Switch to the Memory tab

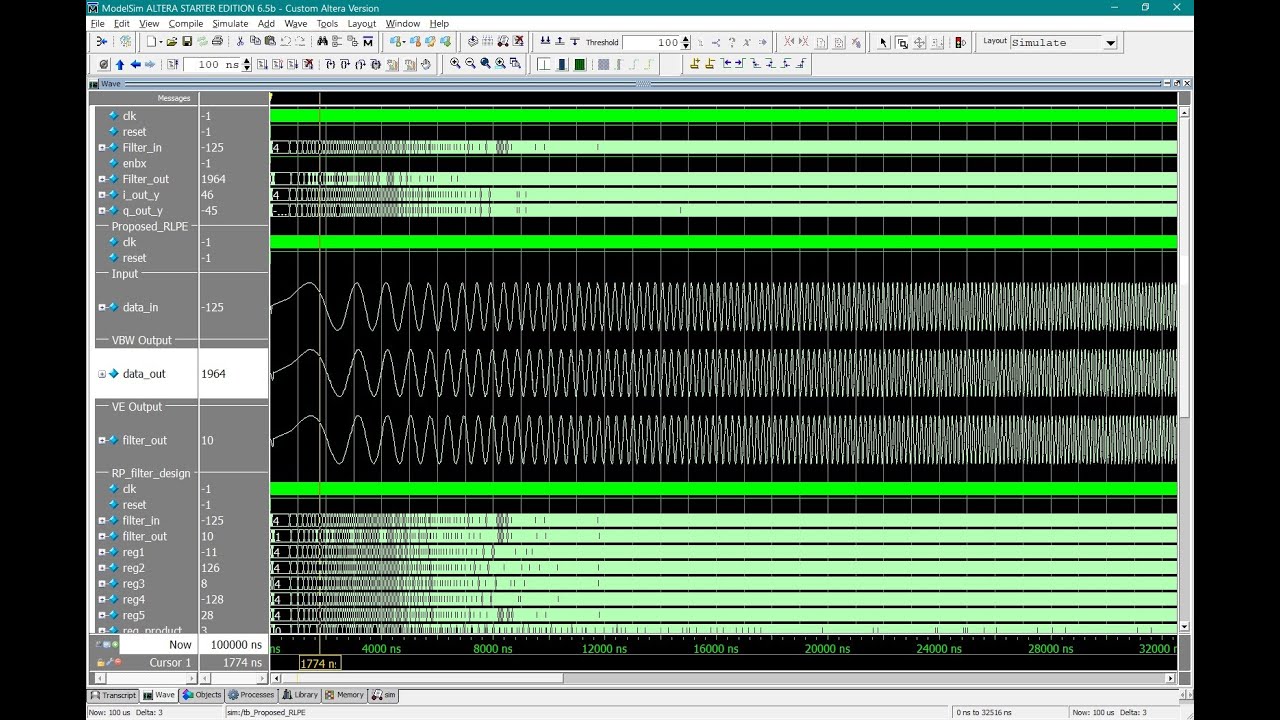344,695
